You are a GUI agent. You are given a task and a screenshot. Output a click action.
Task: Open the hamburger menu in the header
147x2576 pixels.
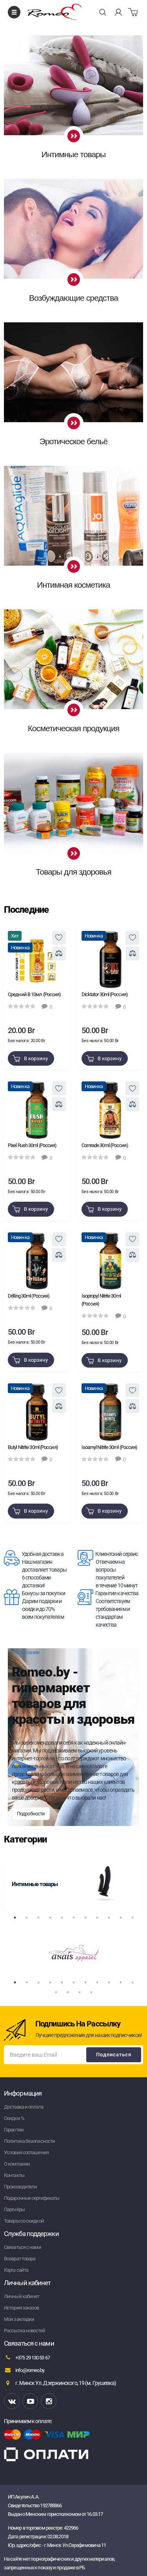[x=13, y=12]
